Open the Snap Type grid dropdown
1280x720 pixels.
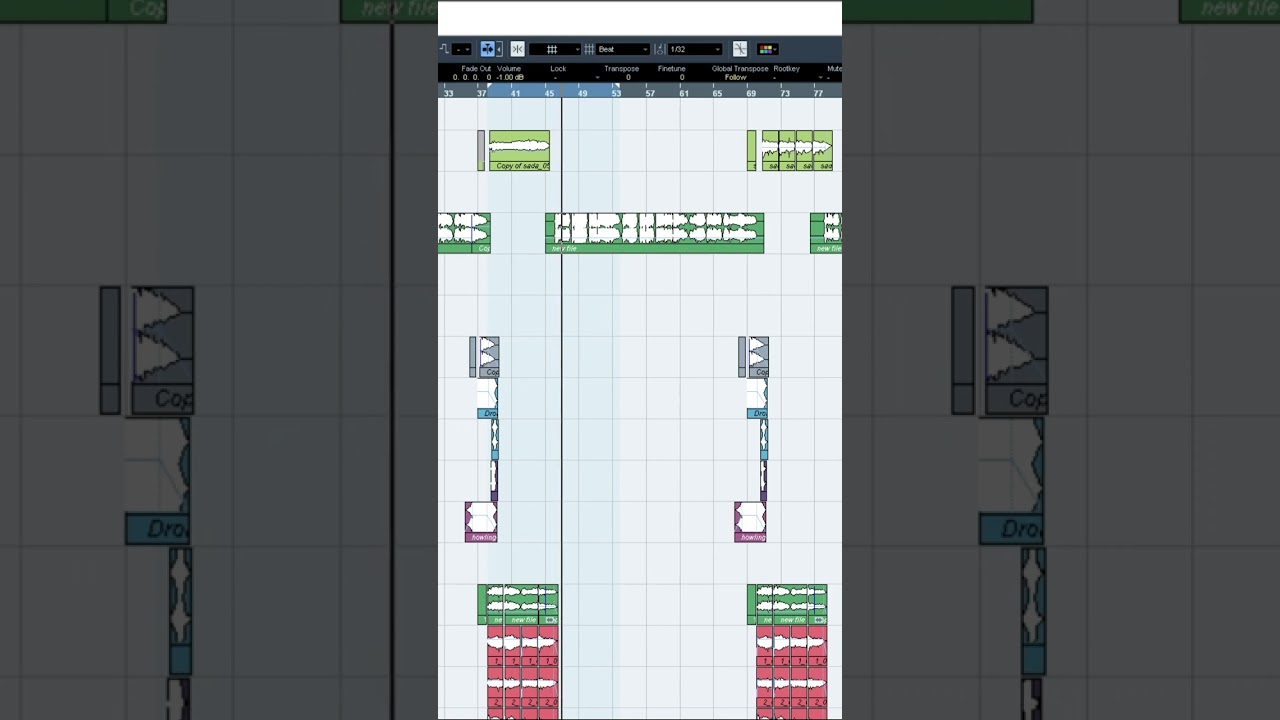coord(555,49)
